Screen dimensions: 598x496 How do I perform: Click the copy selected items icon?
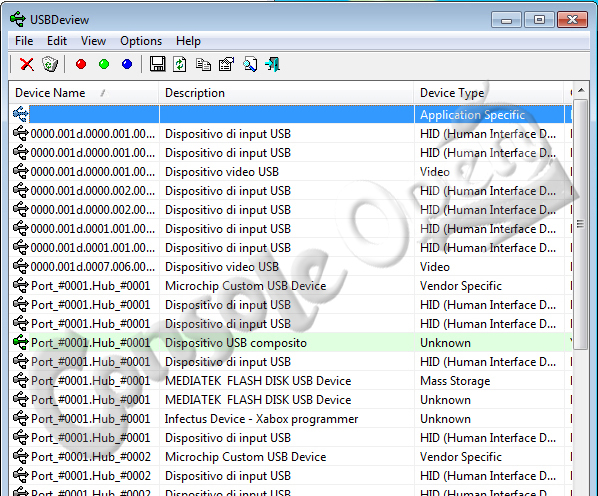203,64
